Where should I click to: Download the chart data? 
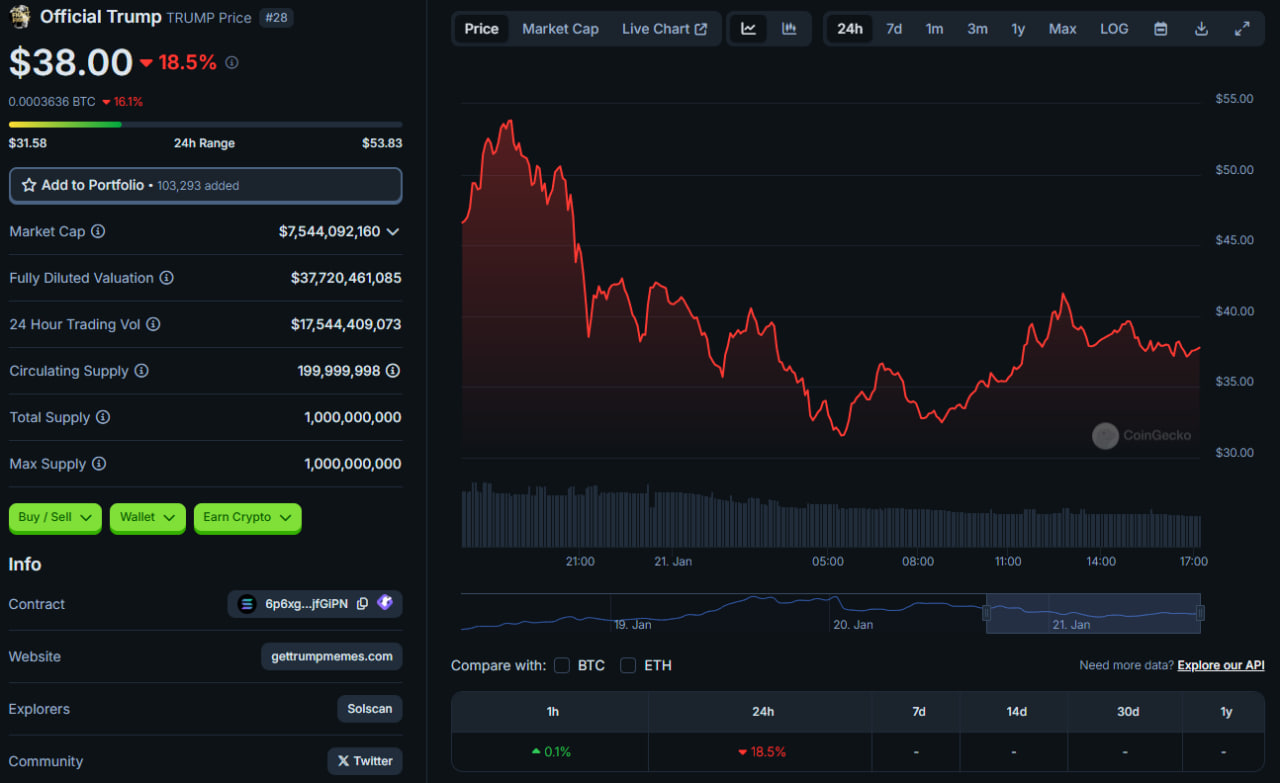(1201, 29)
